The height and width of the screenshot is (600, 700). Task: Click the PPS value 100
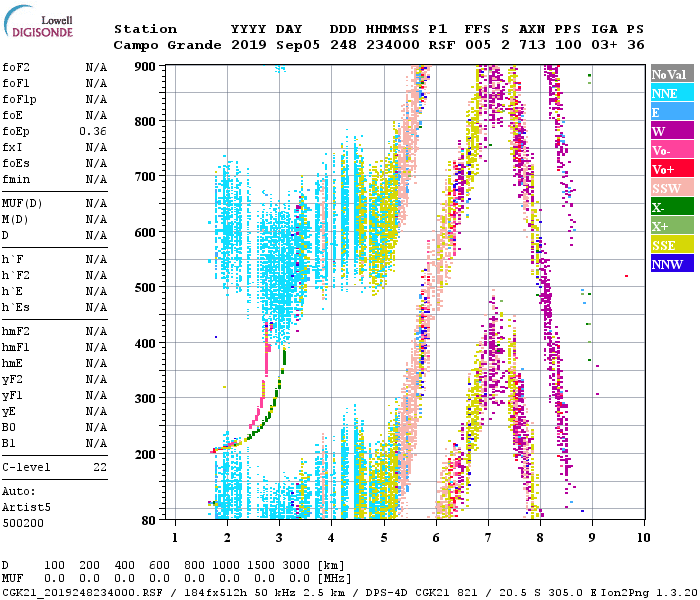pos(568,45)
